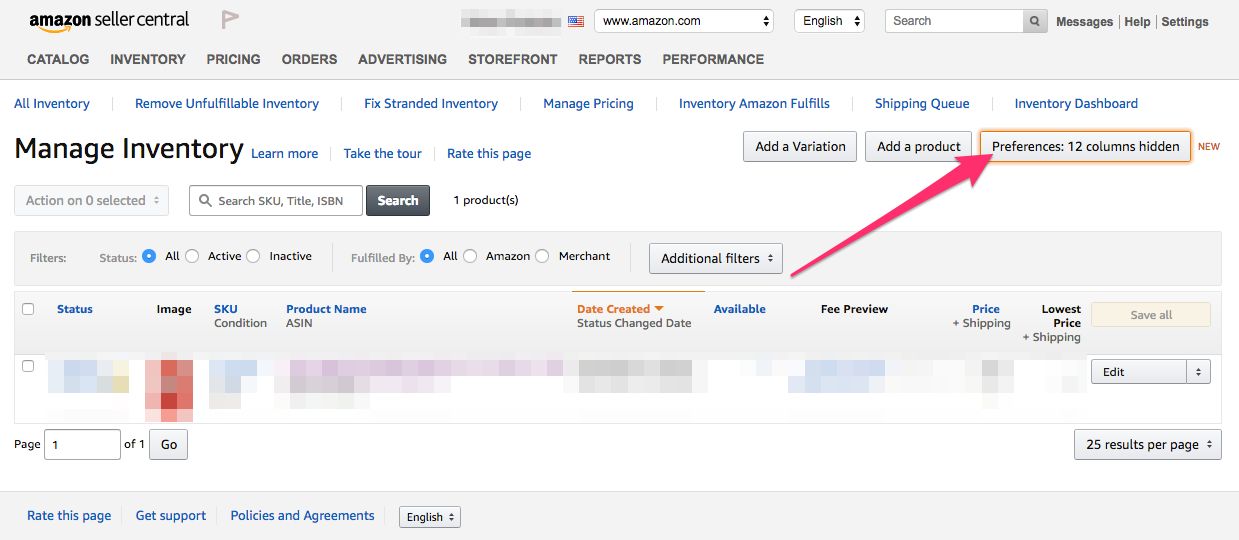Screen dimensions: 1239x540
Task: Click the Amazon Seller Central logo
Action: 107,21
